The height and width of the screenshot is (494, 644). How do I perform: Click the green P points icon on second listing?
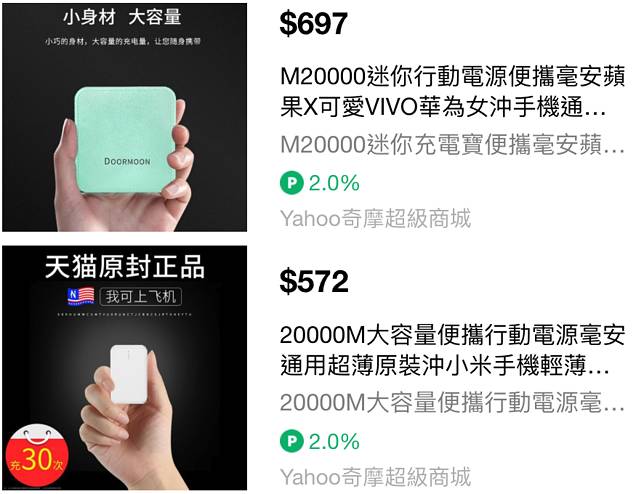point(292,441)
